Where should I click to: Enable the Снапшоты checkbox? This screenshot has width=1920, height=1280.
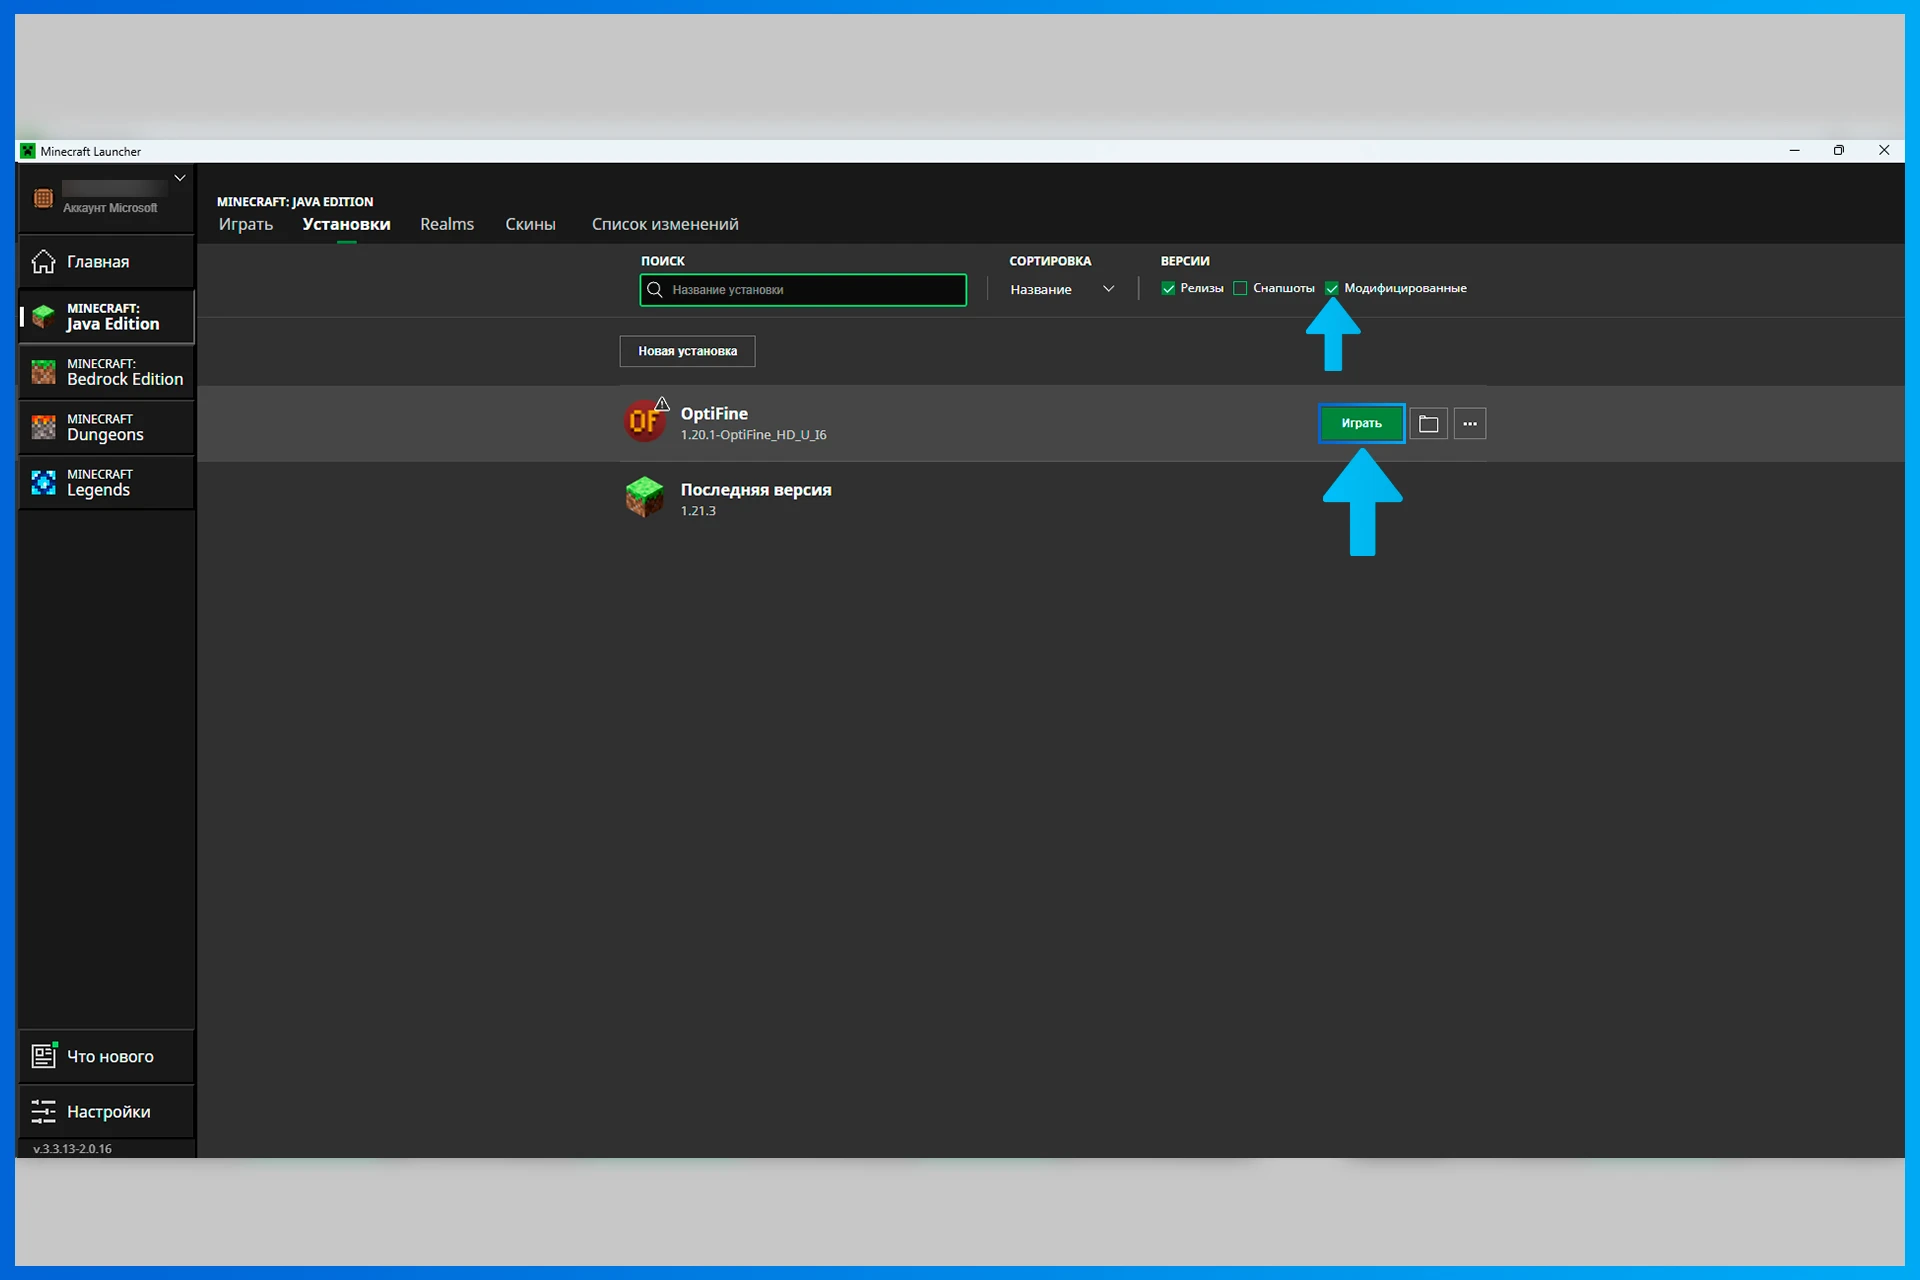click(1240, 289)
